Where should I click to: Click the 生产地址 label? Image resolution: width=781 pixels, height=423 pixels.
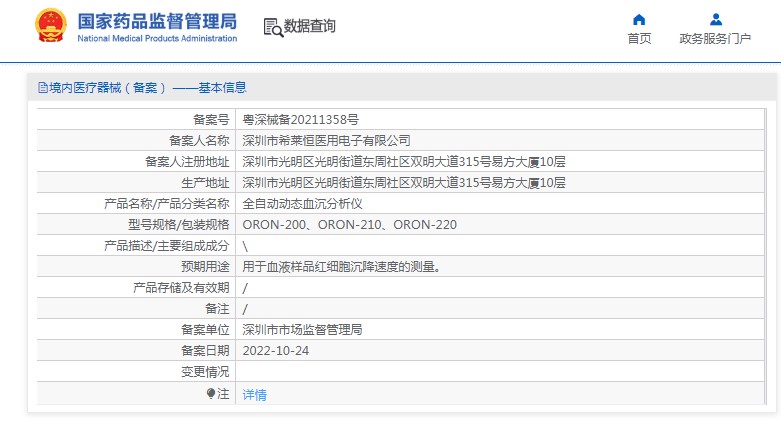point(205,182)
